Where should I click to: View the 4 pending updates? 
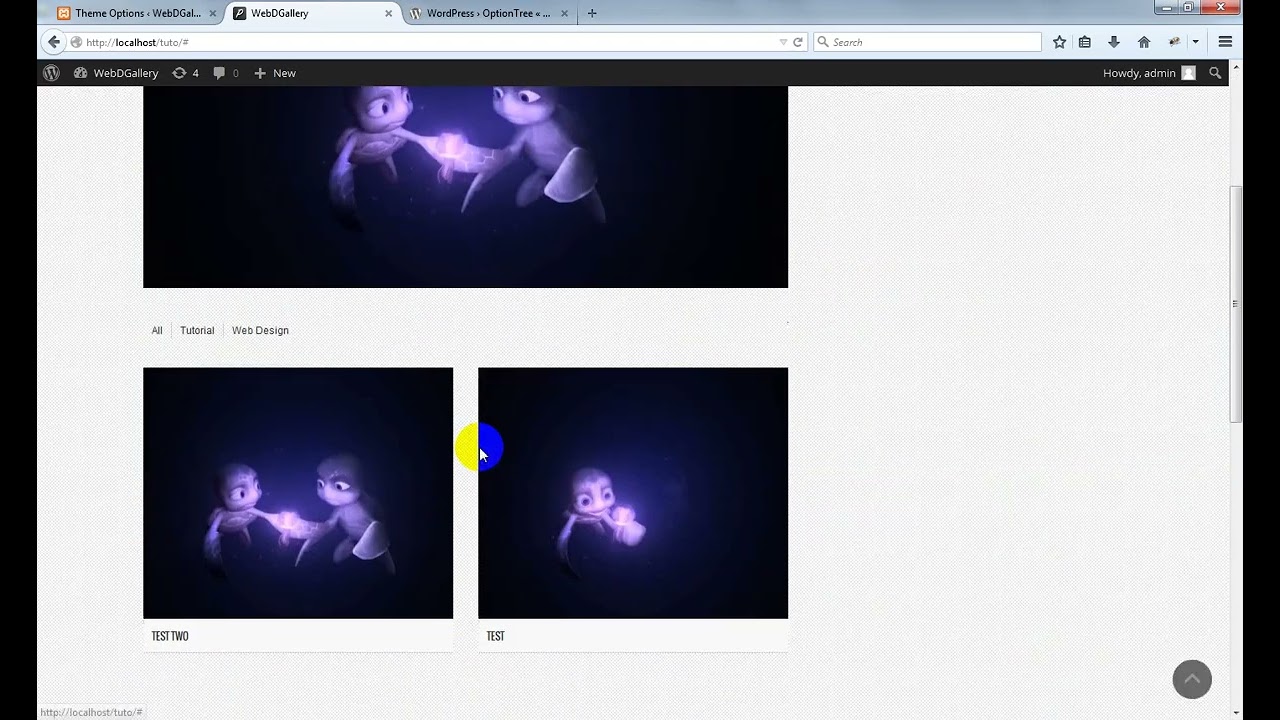coord(185,73)
